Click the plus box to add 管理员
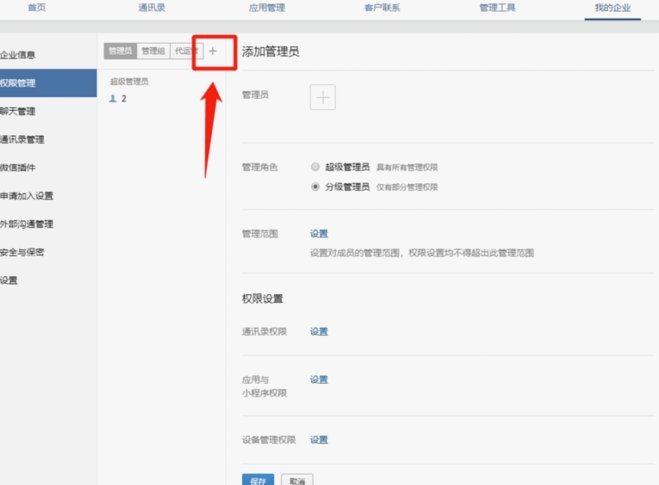Image resolution: width=659 pixels, height=485 pixels. point(323,97)
